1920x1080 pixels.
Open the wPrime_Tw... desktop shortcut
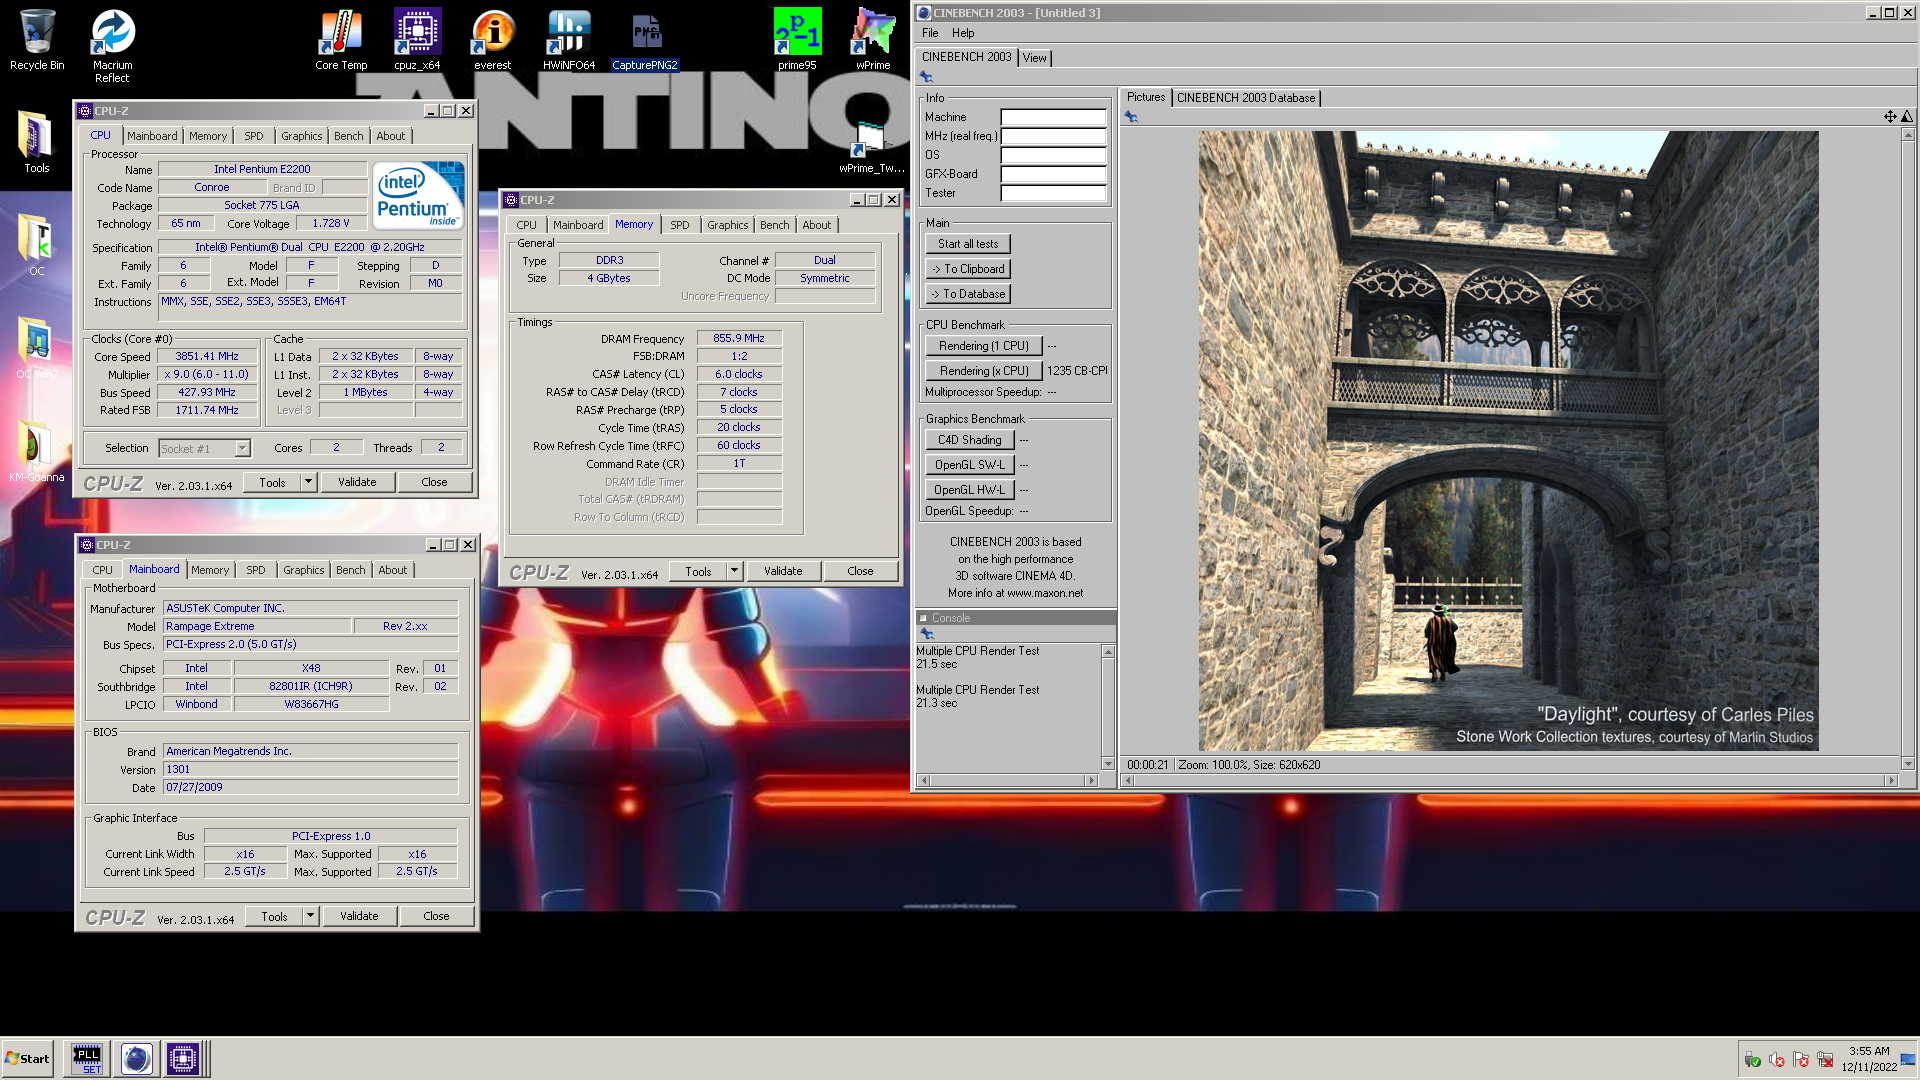(871, 148)
